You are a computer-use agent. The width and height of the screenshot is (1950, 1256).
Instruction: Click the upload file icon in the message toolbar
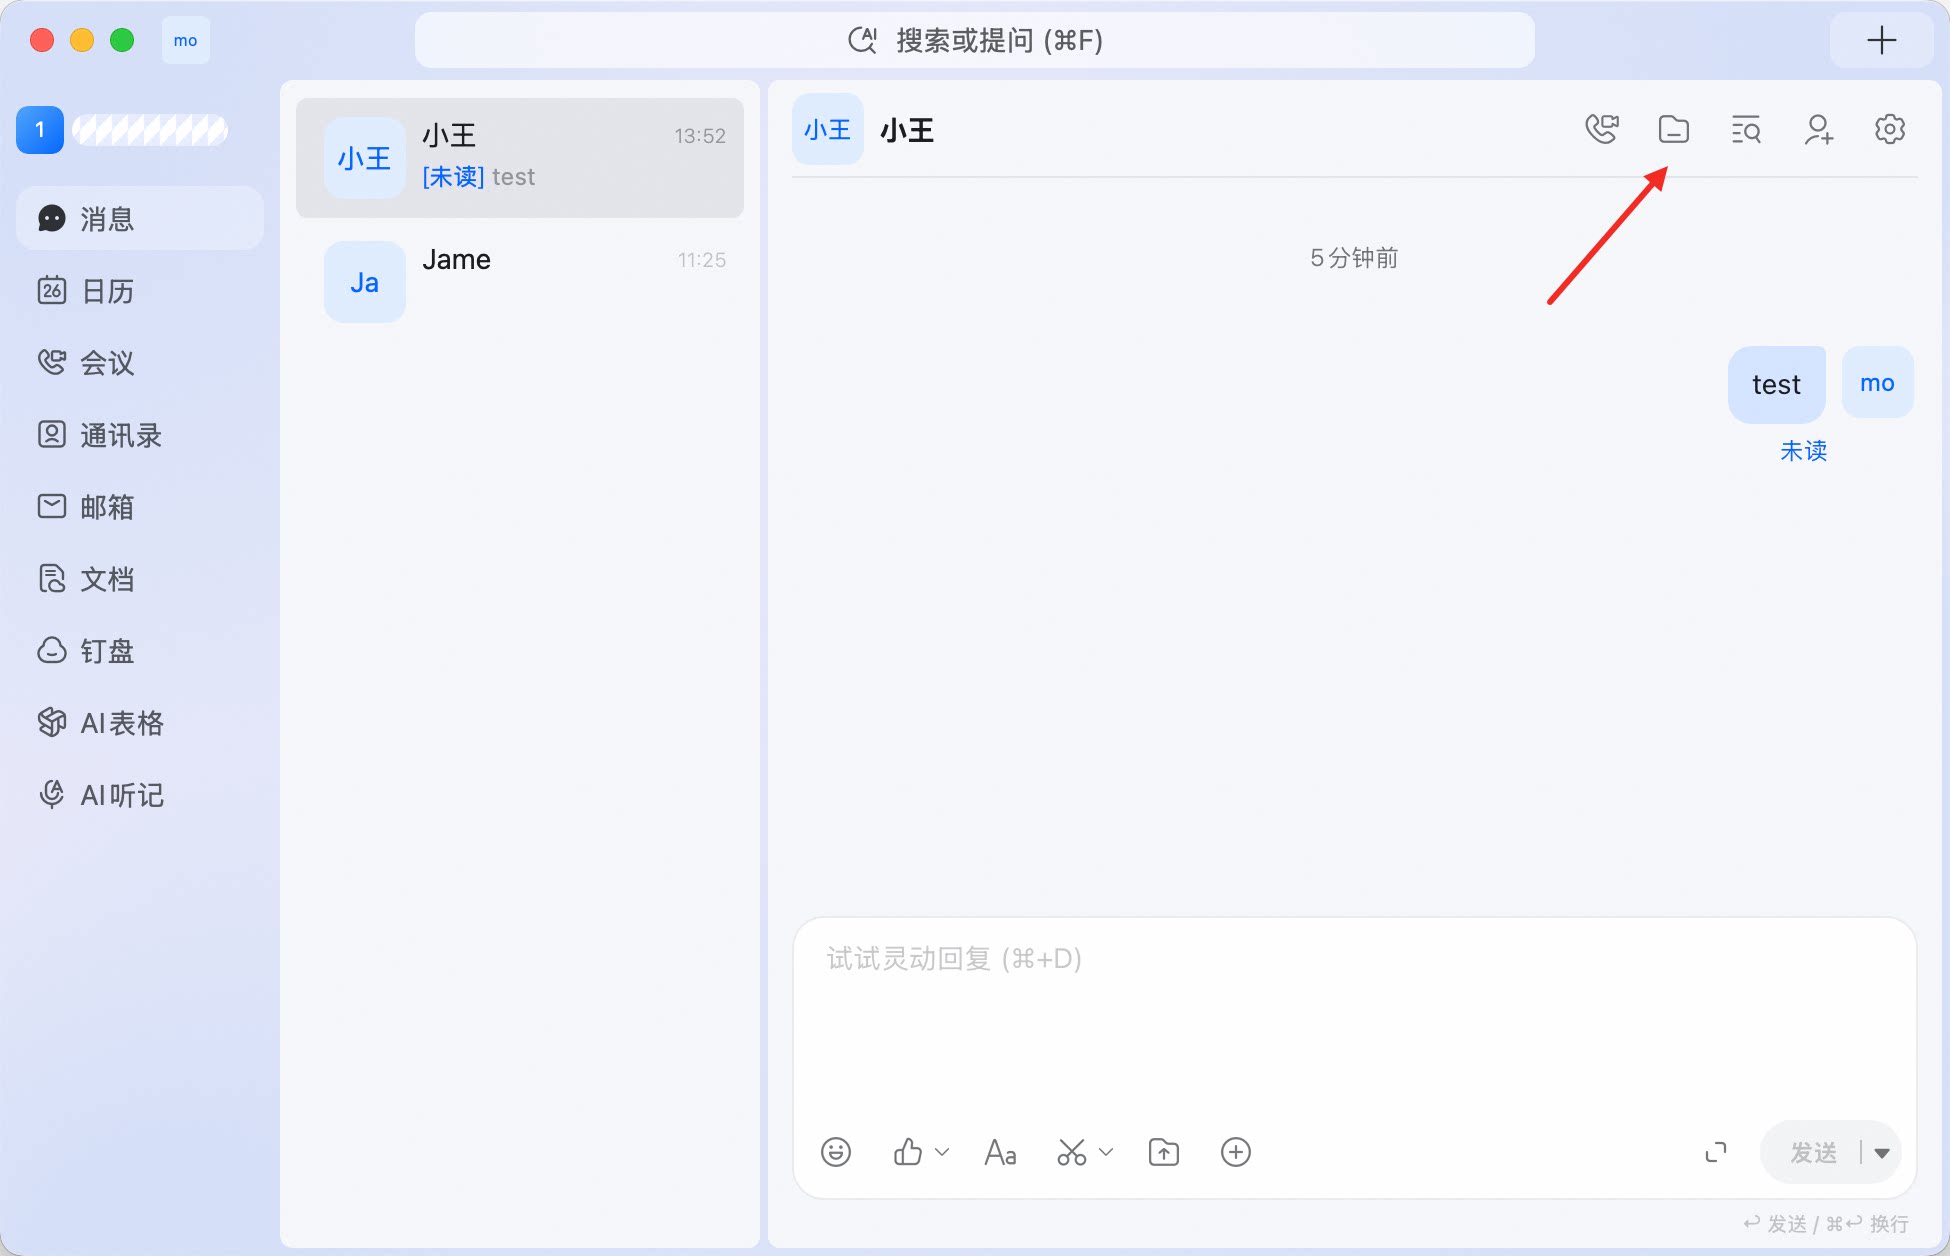pos(1164,1152)
